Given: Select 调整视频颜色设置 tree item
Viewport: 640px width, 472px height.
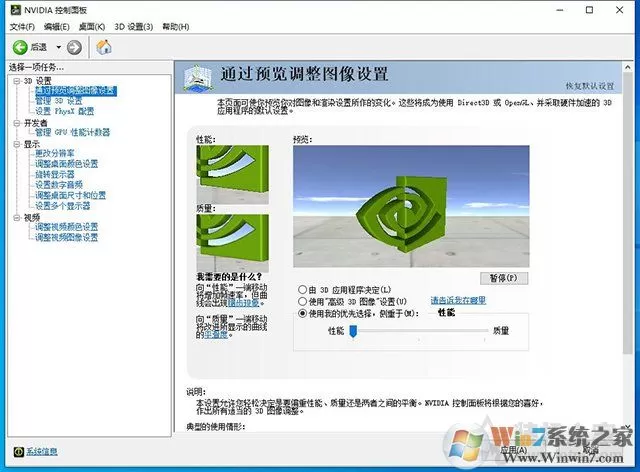Looking at the screenshot, I should pyautogui.click(x=67, y=227).
